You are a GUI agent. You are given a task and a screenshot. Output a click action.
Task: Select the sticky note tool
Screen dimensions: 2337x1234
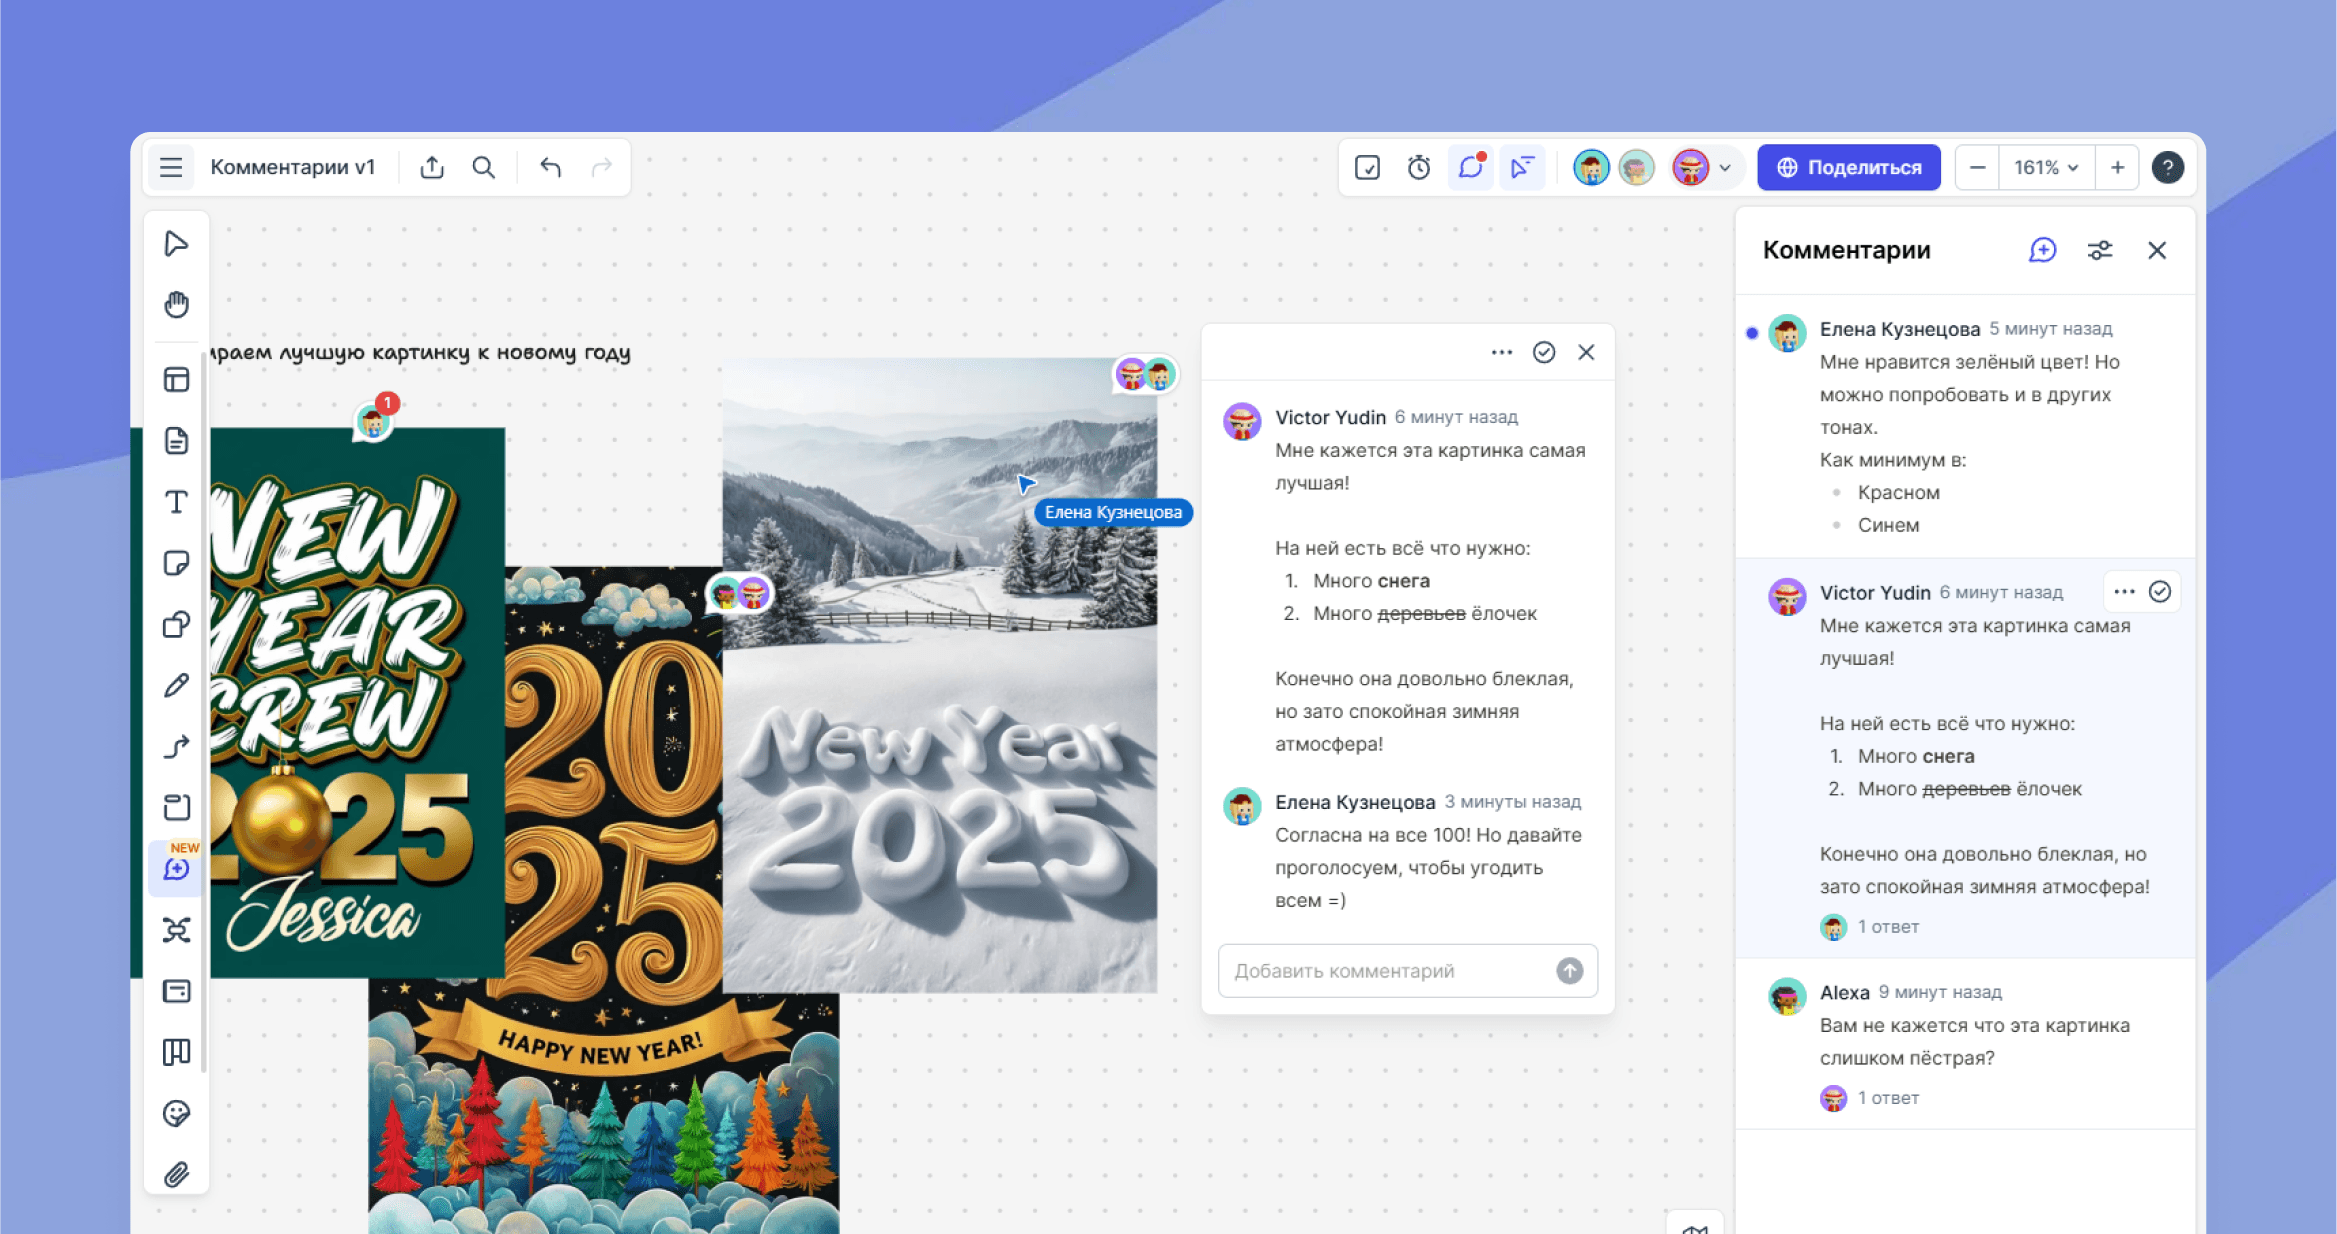click(177, 563)
